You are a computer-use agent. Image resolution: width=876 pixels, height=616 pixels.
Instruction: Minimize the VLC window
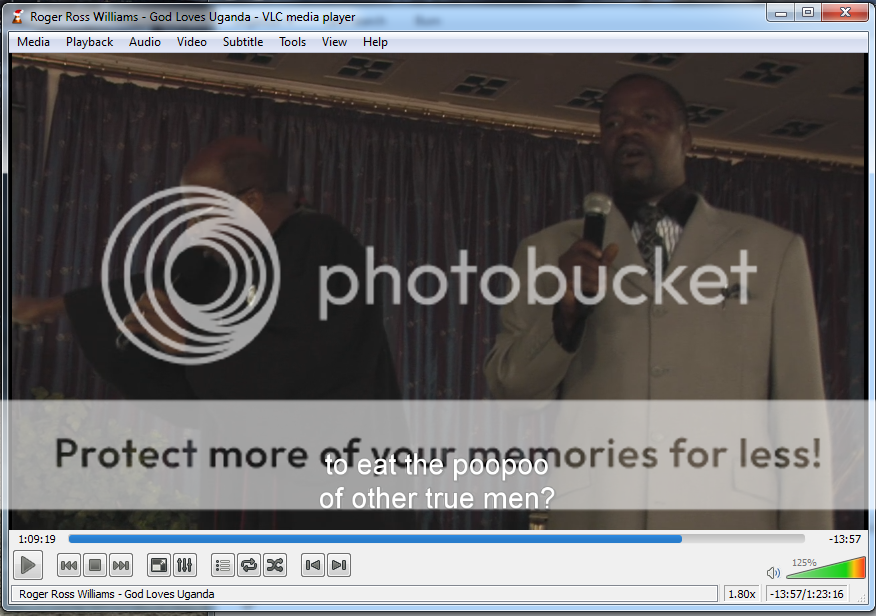pyautogui.click(x=781, y=12)
